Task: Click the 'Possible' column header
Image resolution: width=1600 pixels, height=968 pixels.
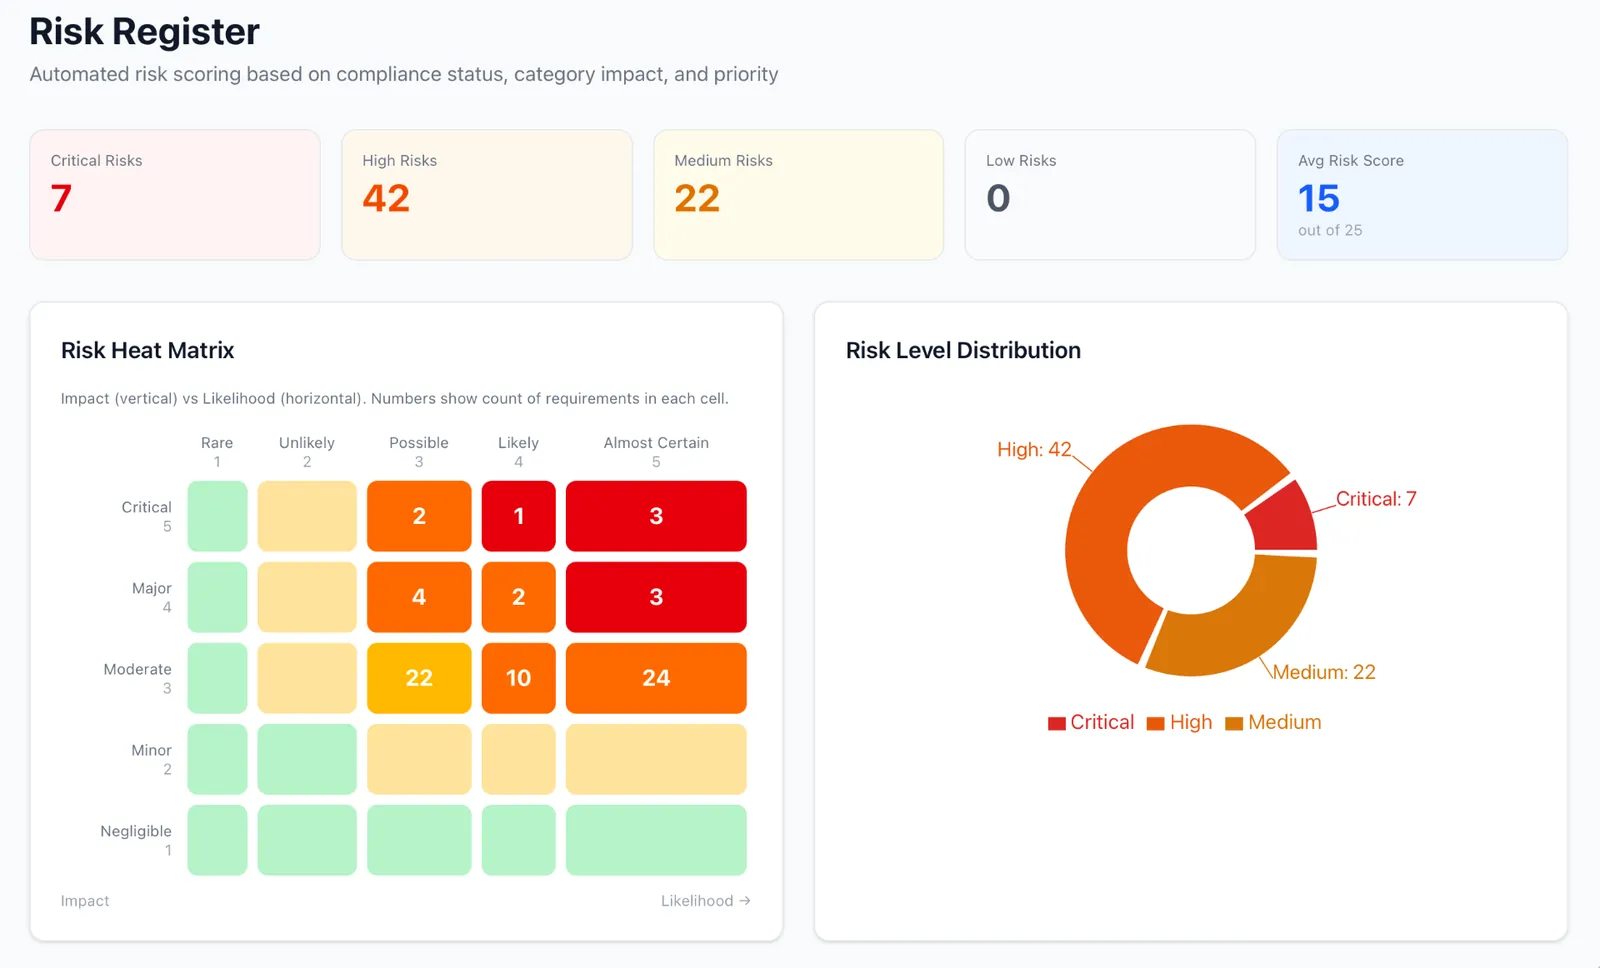Action: (419, 443)
